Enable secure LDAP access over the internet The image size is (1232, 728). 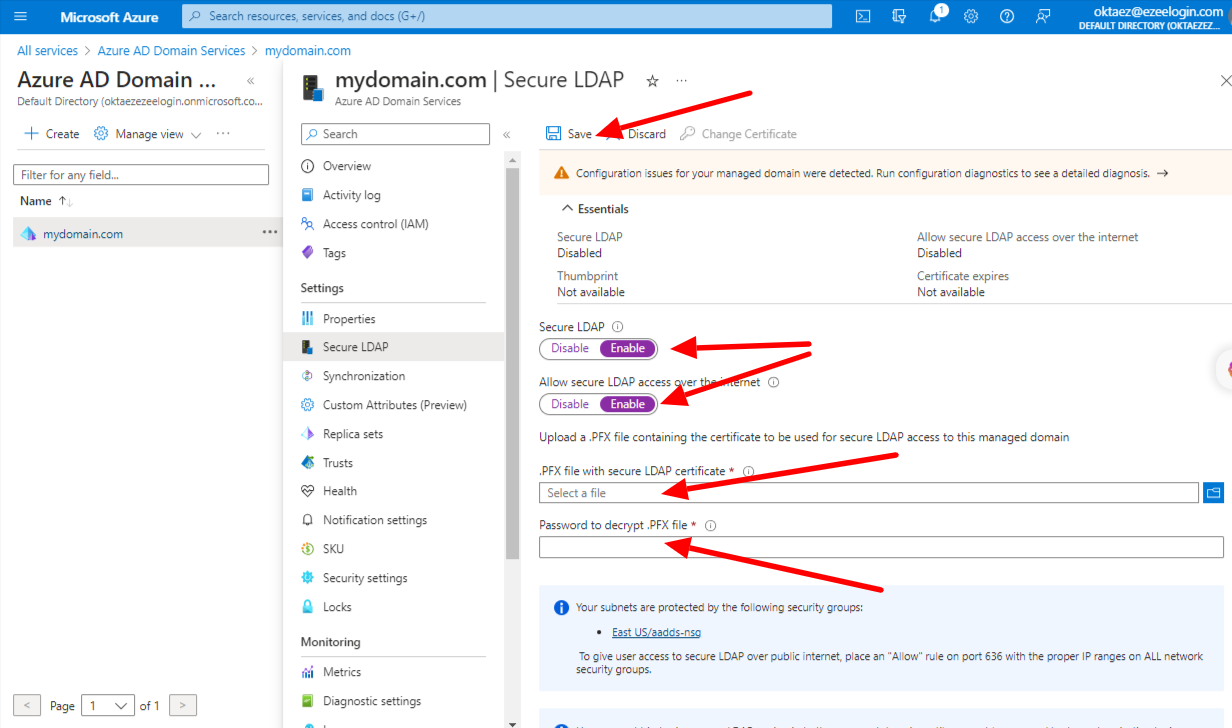(628, 404)
